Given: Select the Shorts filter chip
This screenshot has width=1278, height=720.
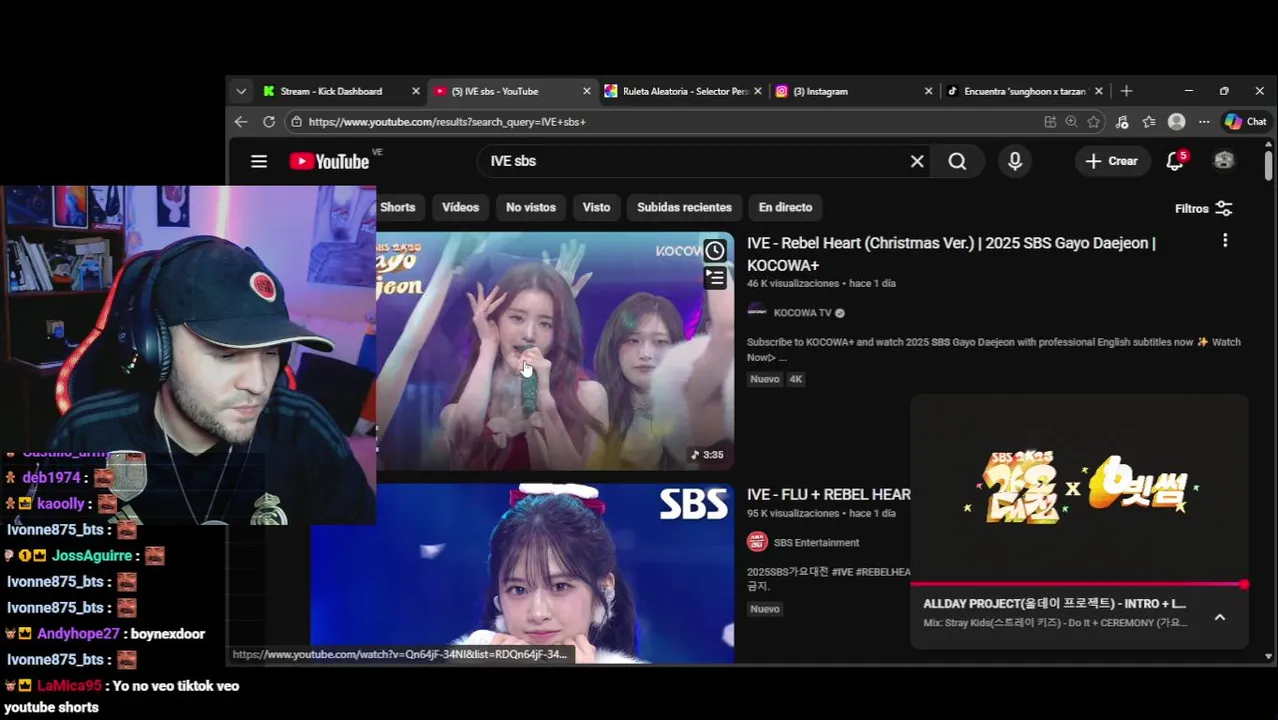Looking at the screenshot, I should 397,207.
